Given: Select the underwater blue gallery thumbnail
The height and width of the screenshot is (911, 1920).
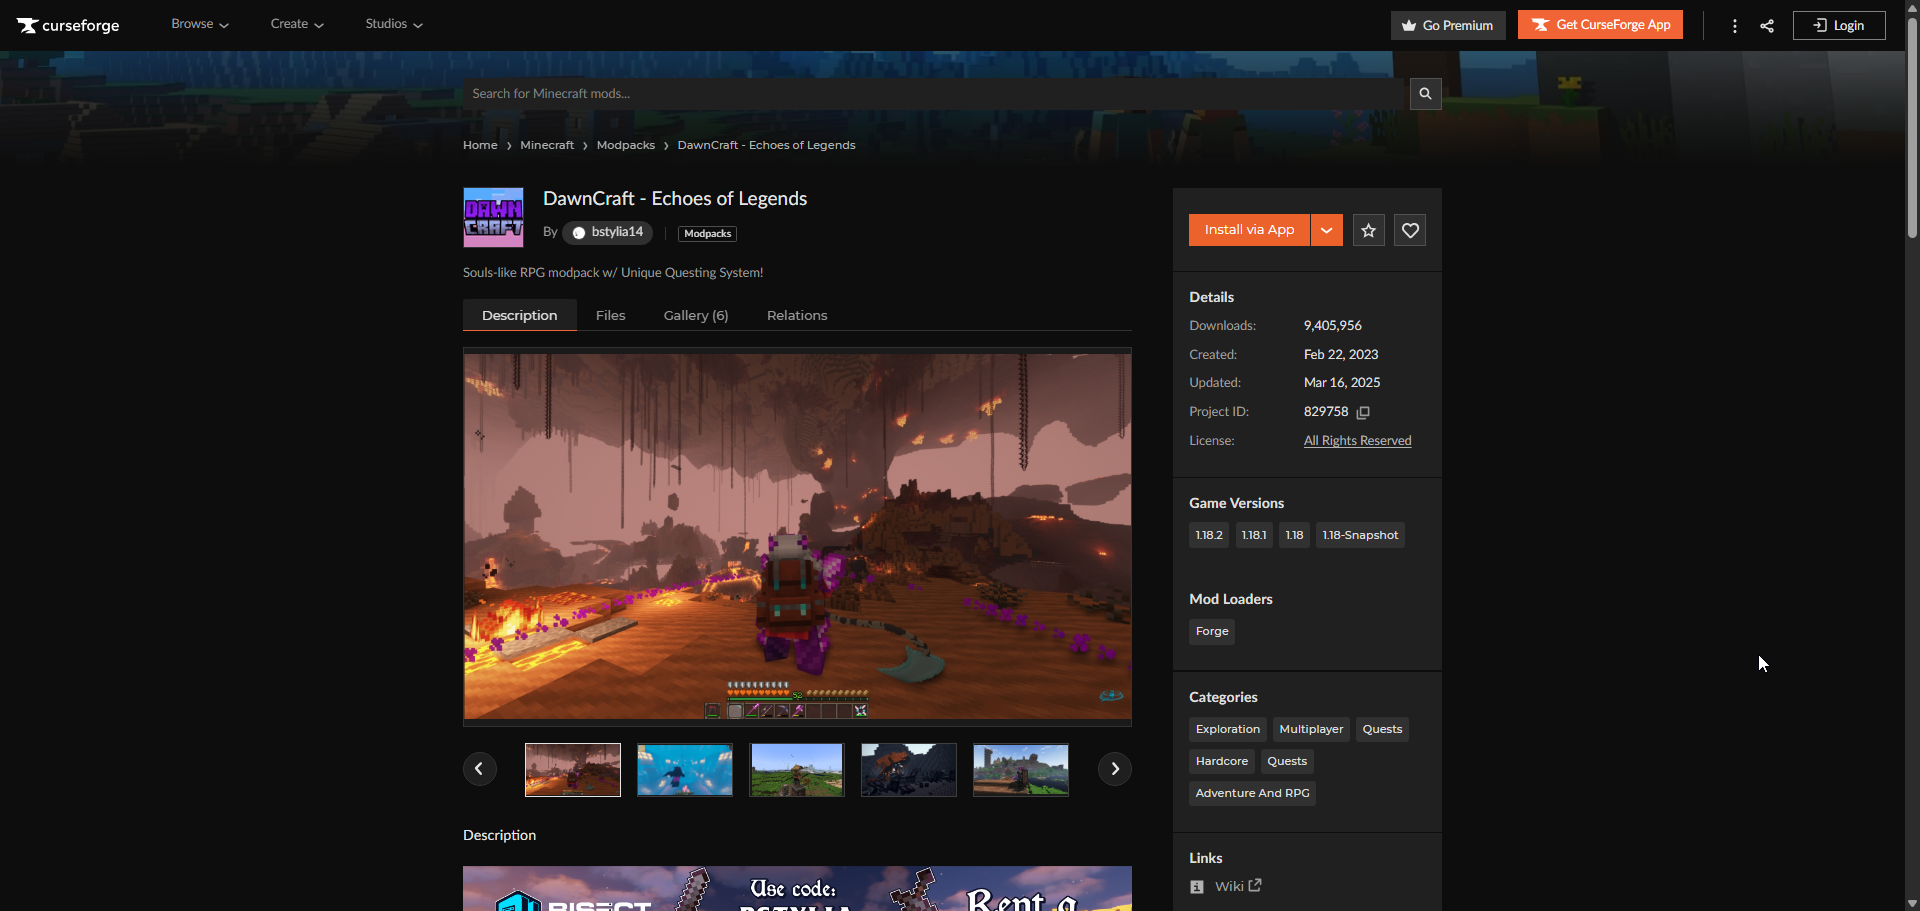Looking at the screenshot, I should [685, 770].
